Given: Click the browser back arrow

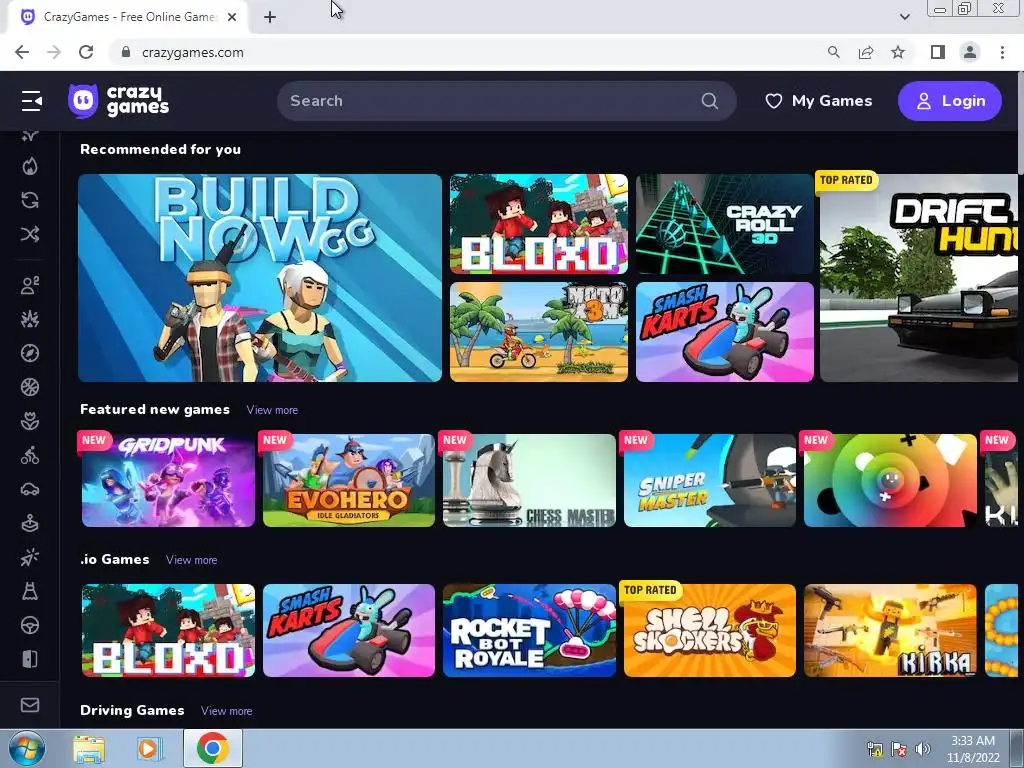Looking at the screenshot, I should tap(22, 52).
